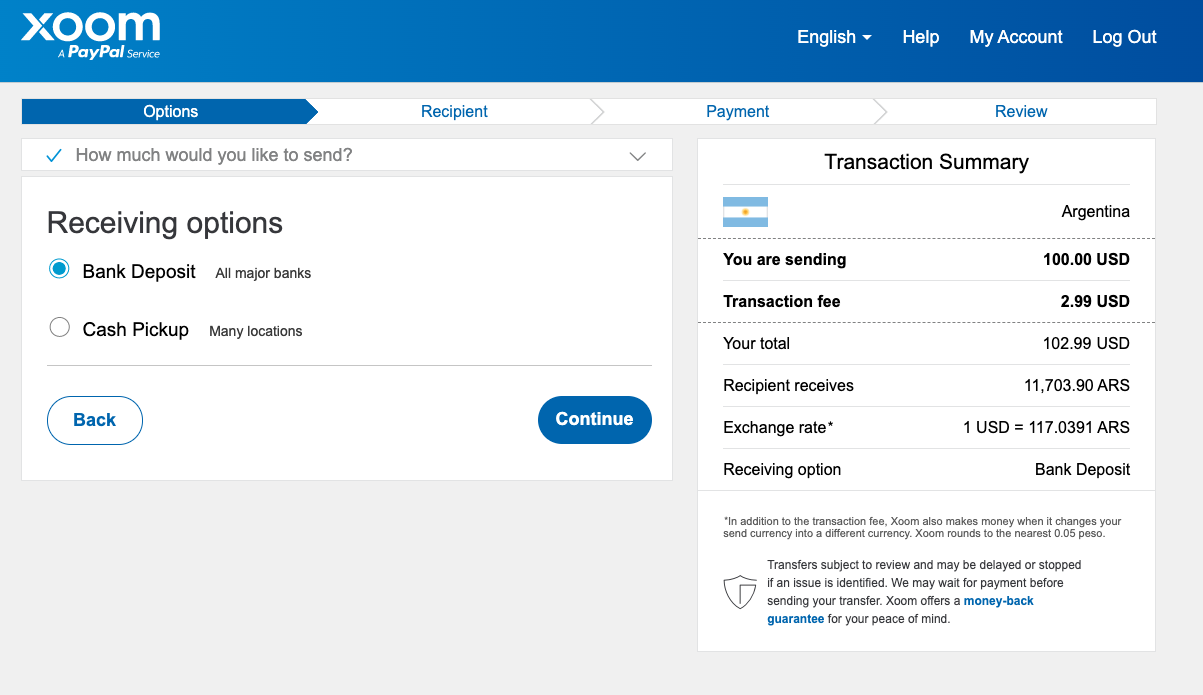Open the English language dropdown
1203x695 pixels.
[834, 37]
